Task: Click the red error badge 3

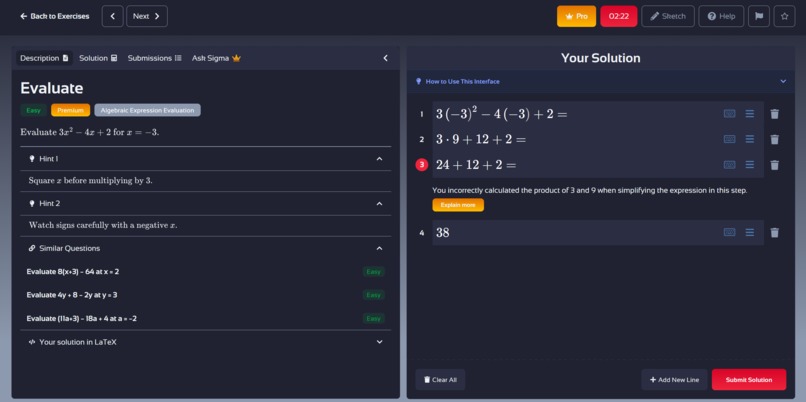Action: [422, 165]
